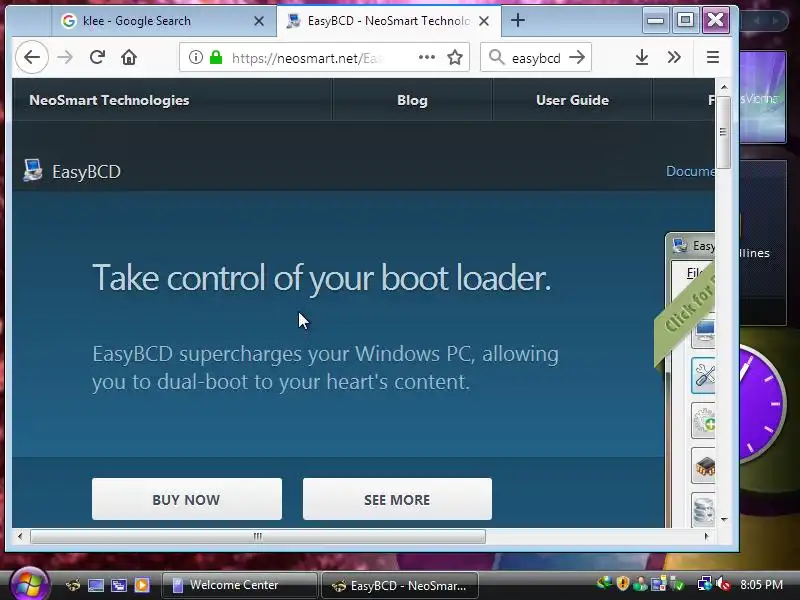Viewport: 800px width, 600px height.
Task: View the green padlock connection details
Action: [x=216, y=57]
